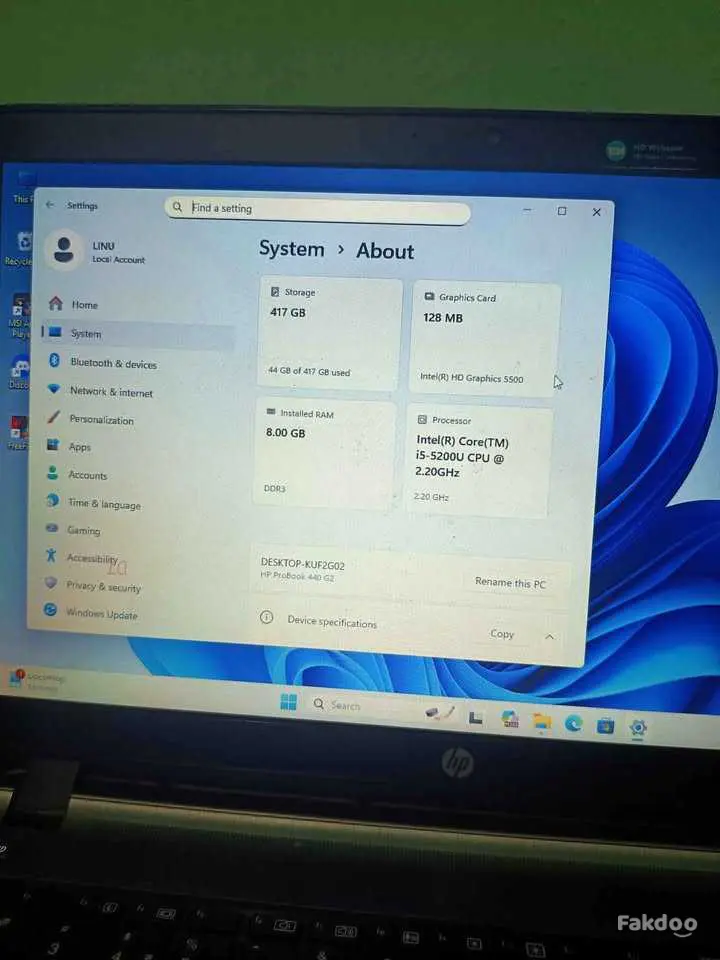The width and height of the screenshot is (720, 960).
Task: Click the System breadcrumb link
Action: tap(291, 249)
